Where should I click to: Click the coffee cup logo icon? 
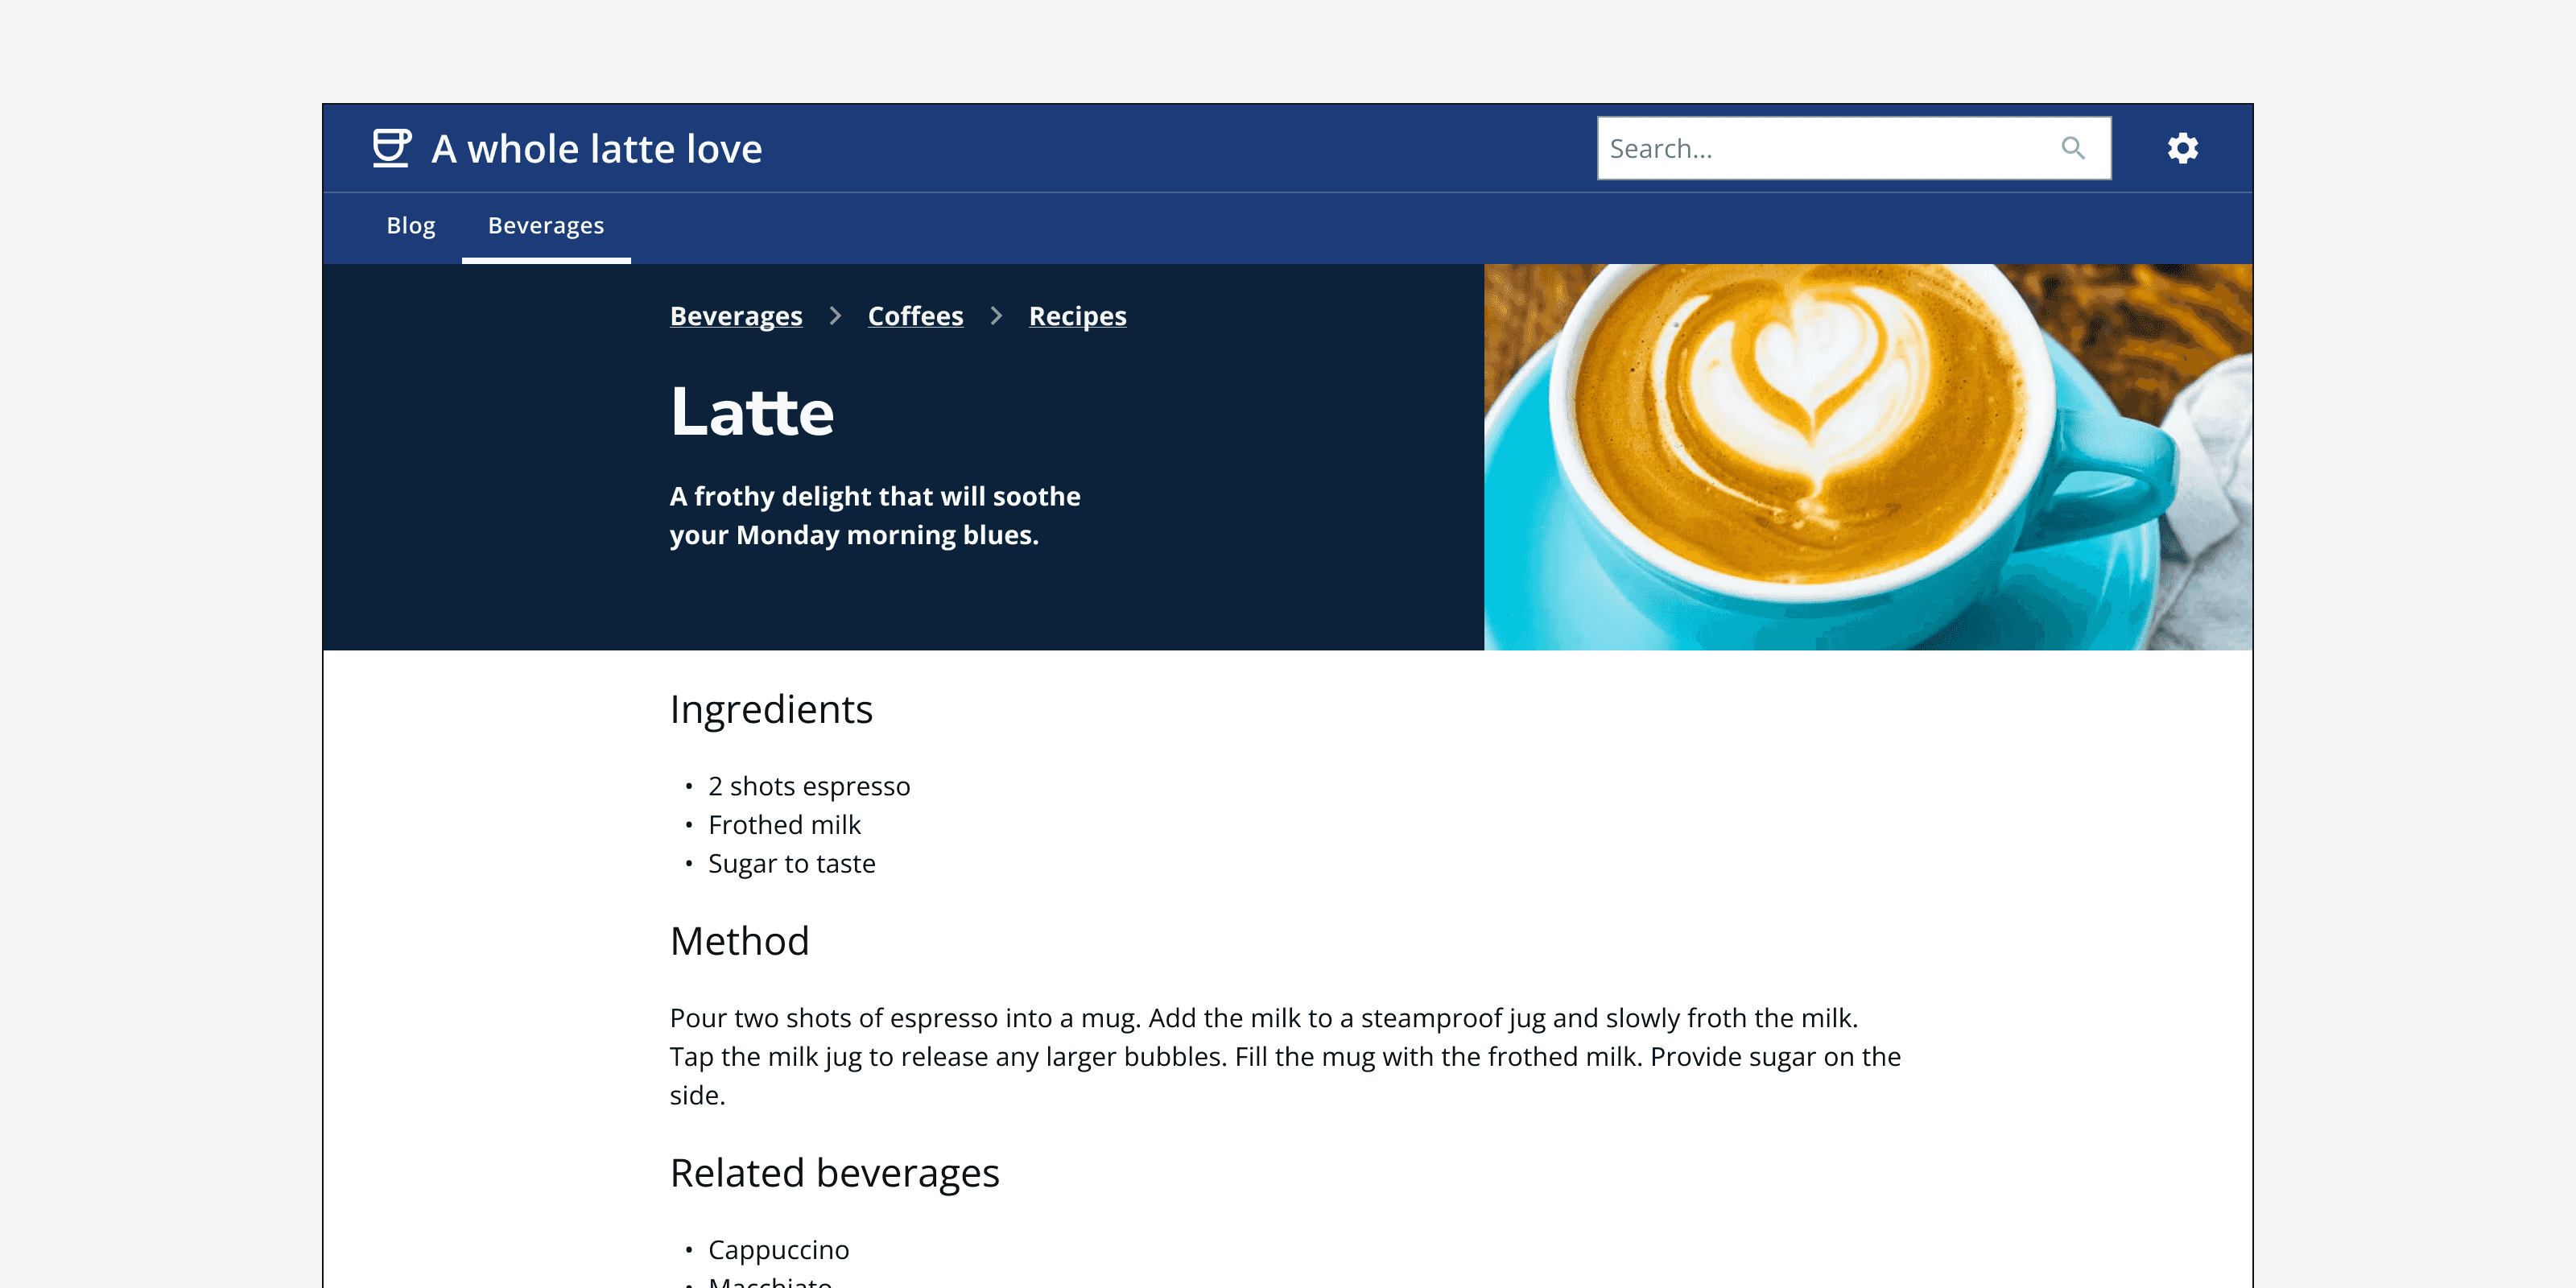391,148
